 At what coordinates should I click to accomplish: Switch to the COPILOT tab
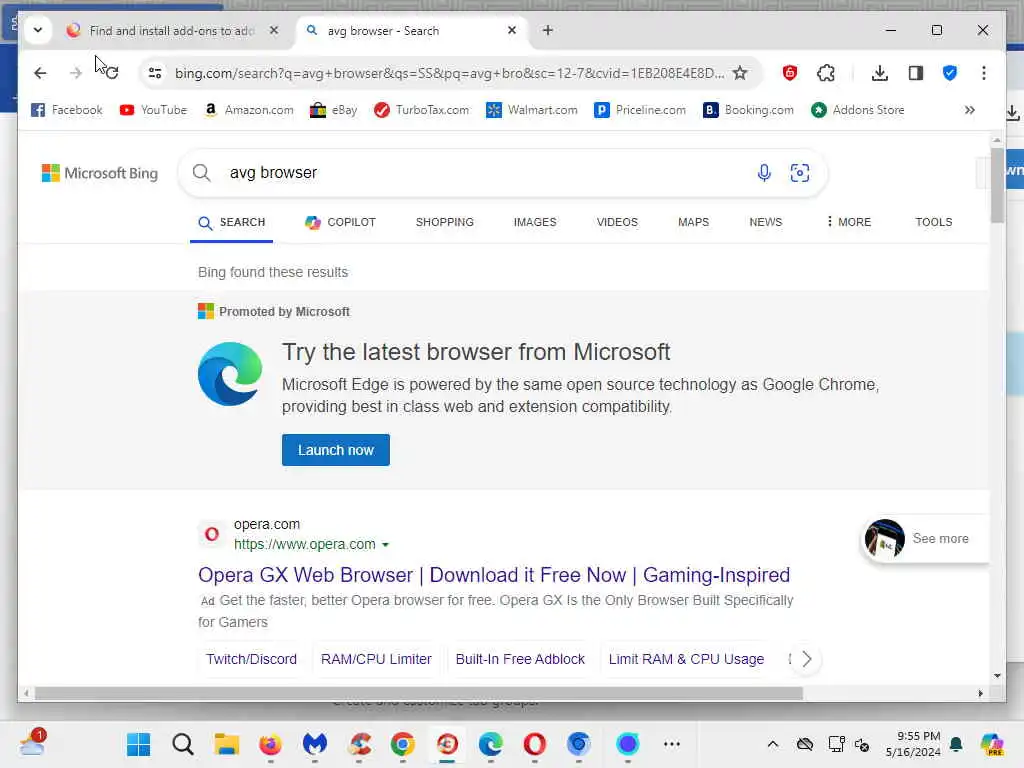click(x=340, y=222)
